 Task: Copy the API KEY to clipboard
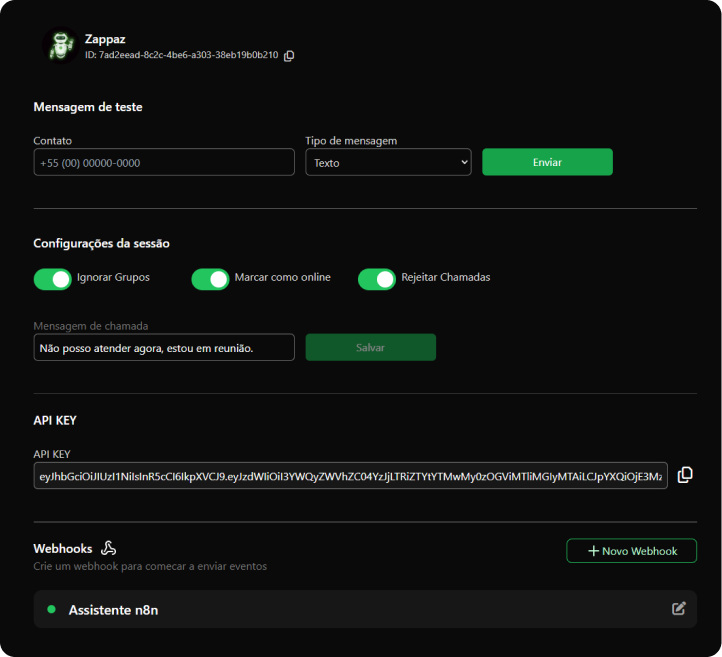point(685,475)
